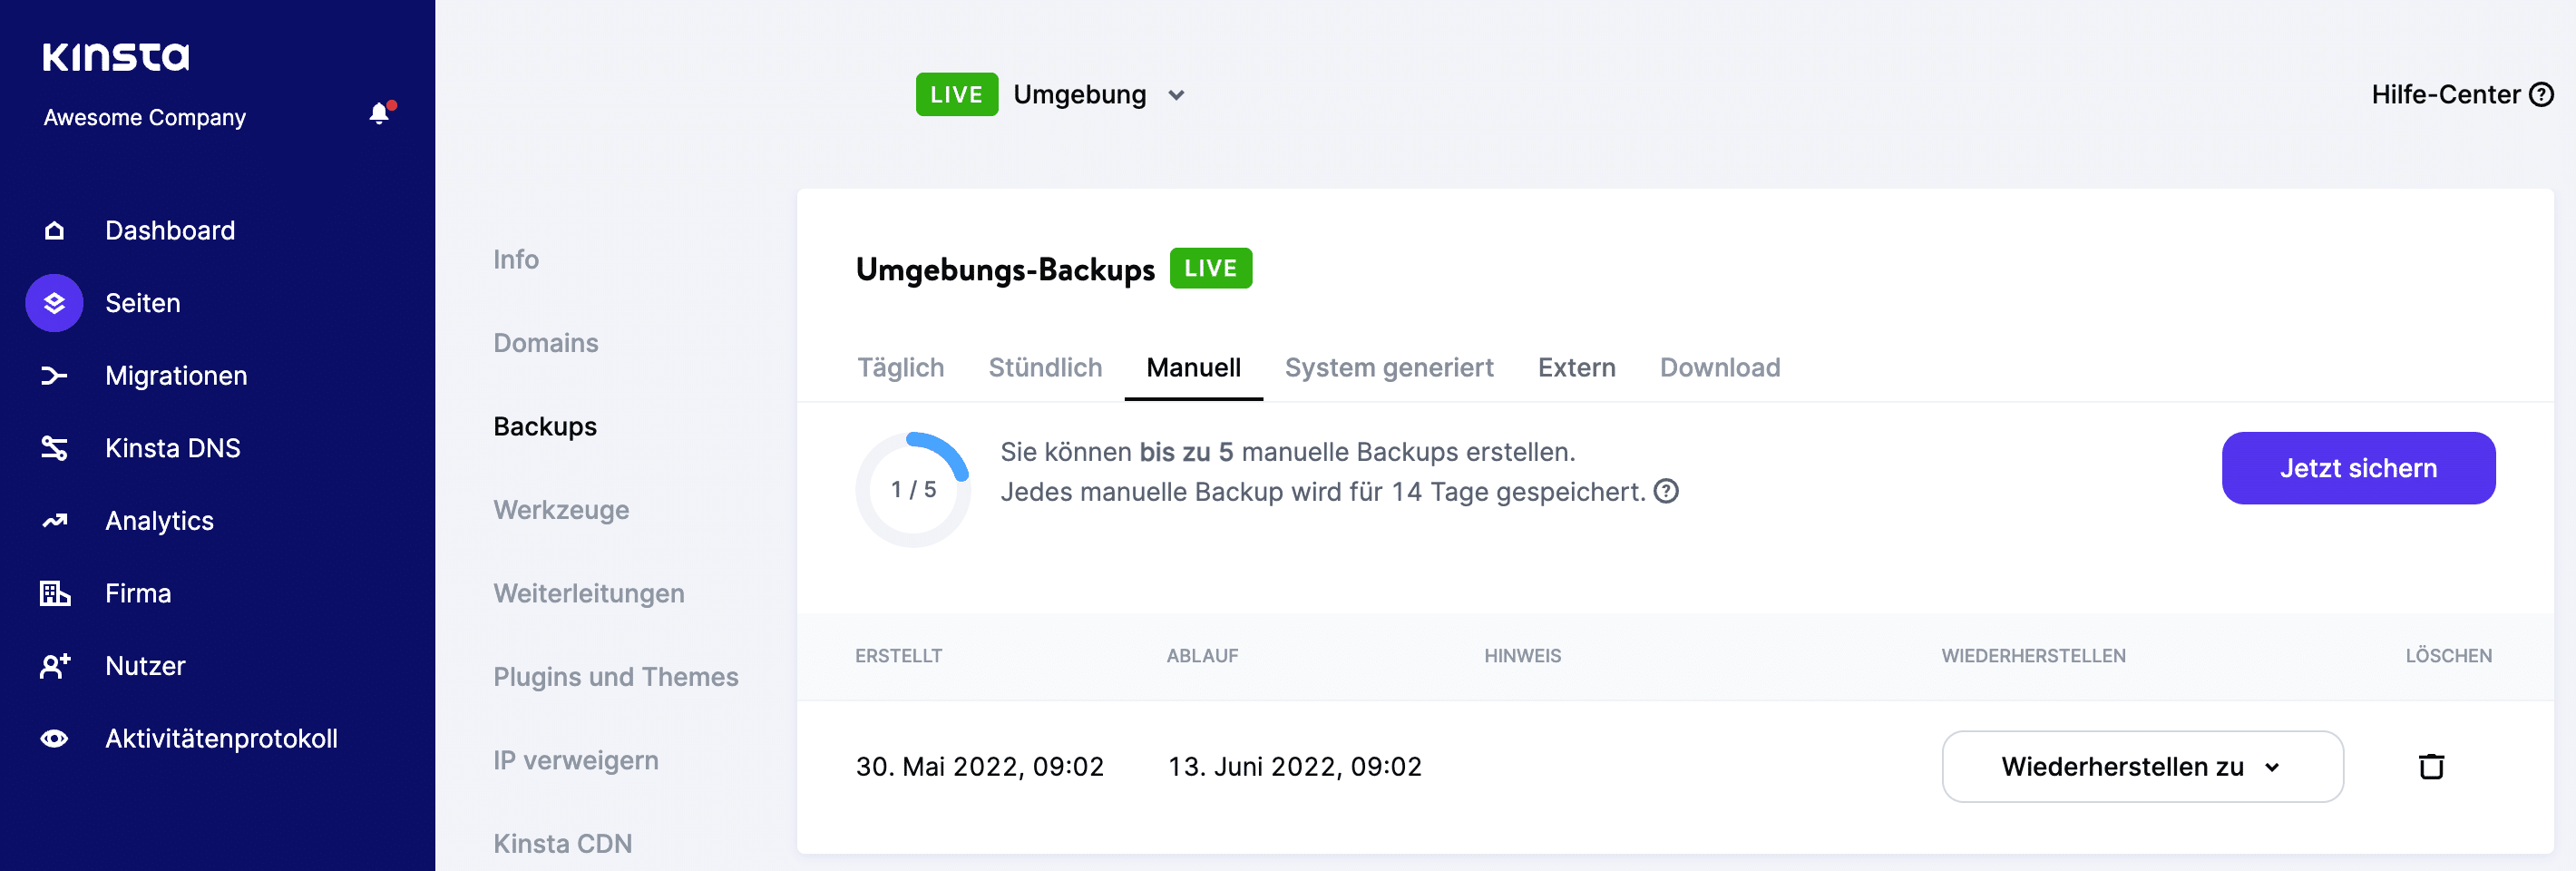Switch to the Täglich backups tab

900,367
